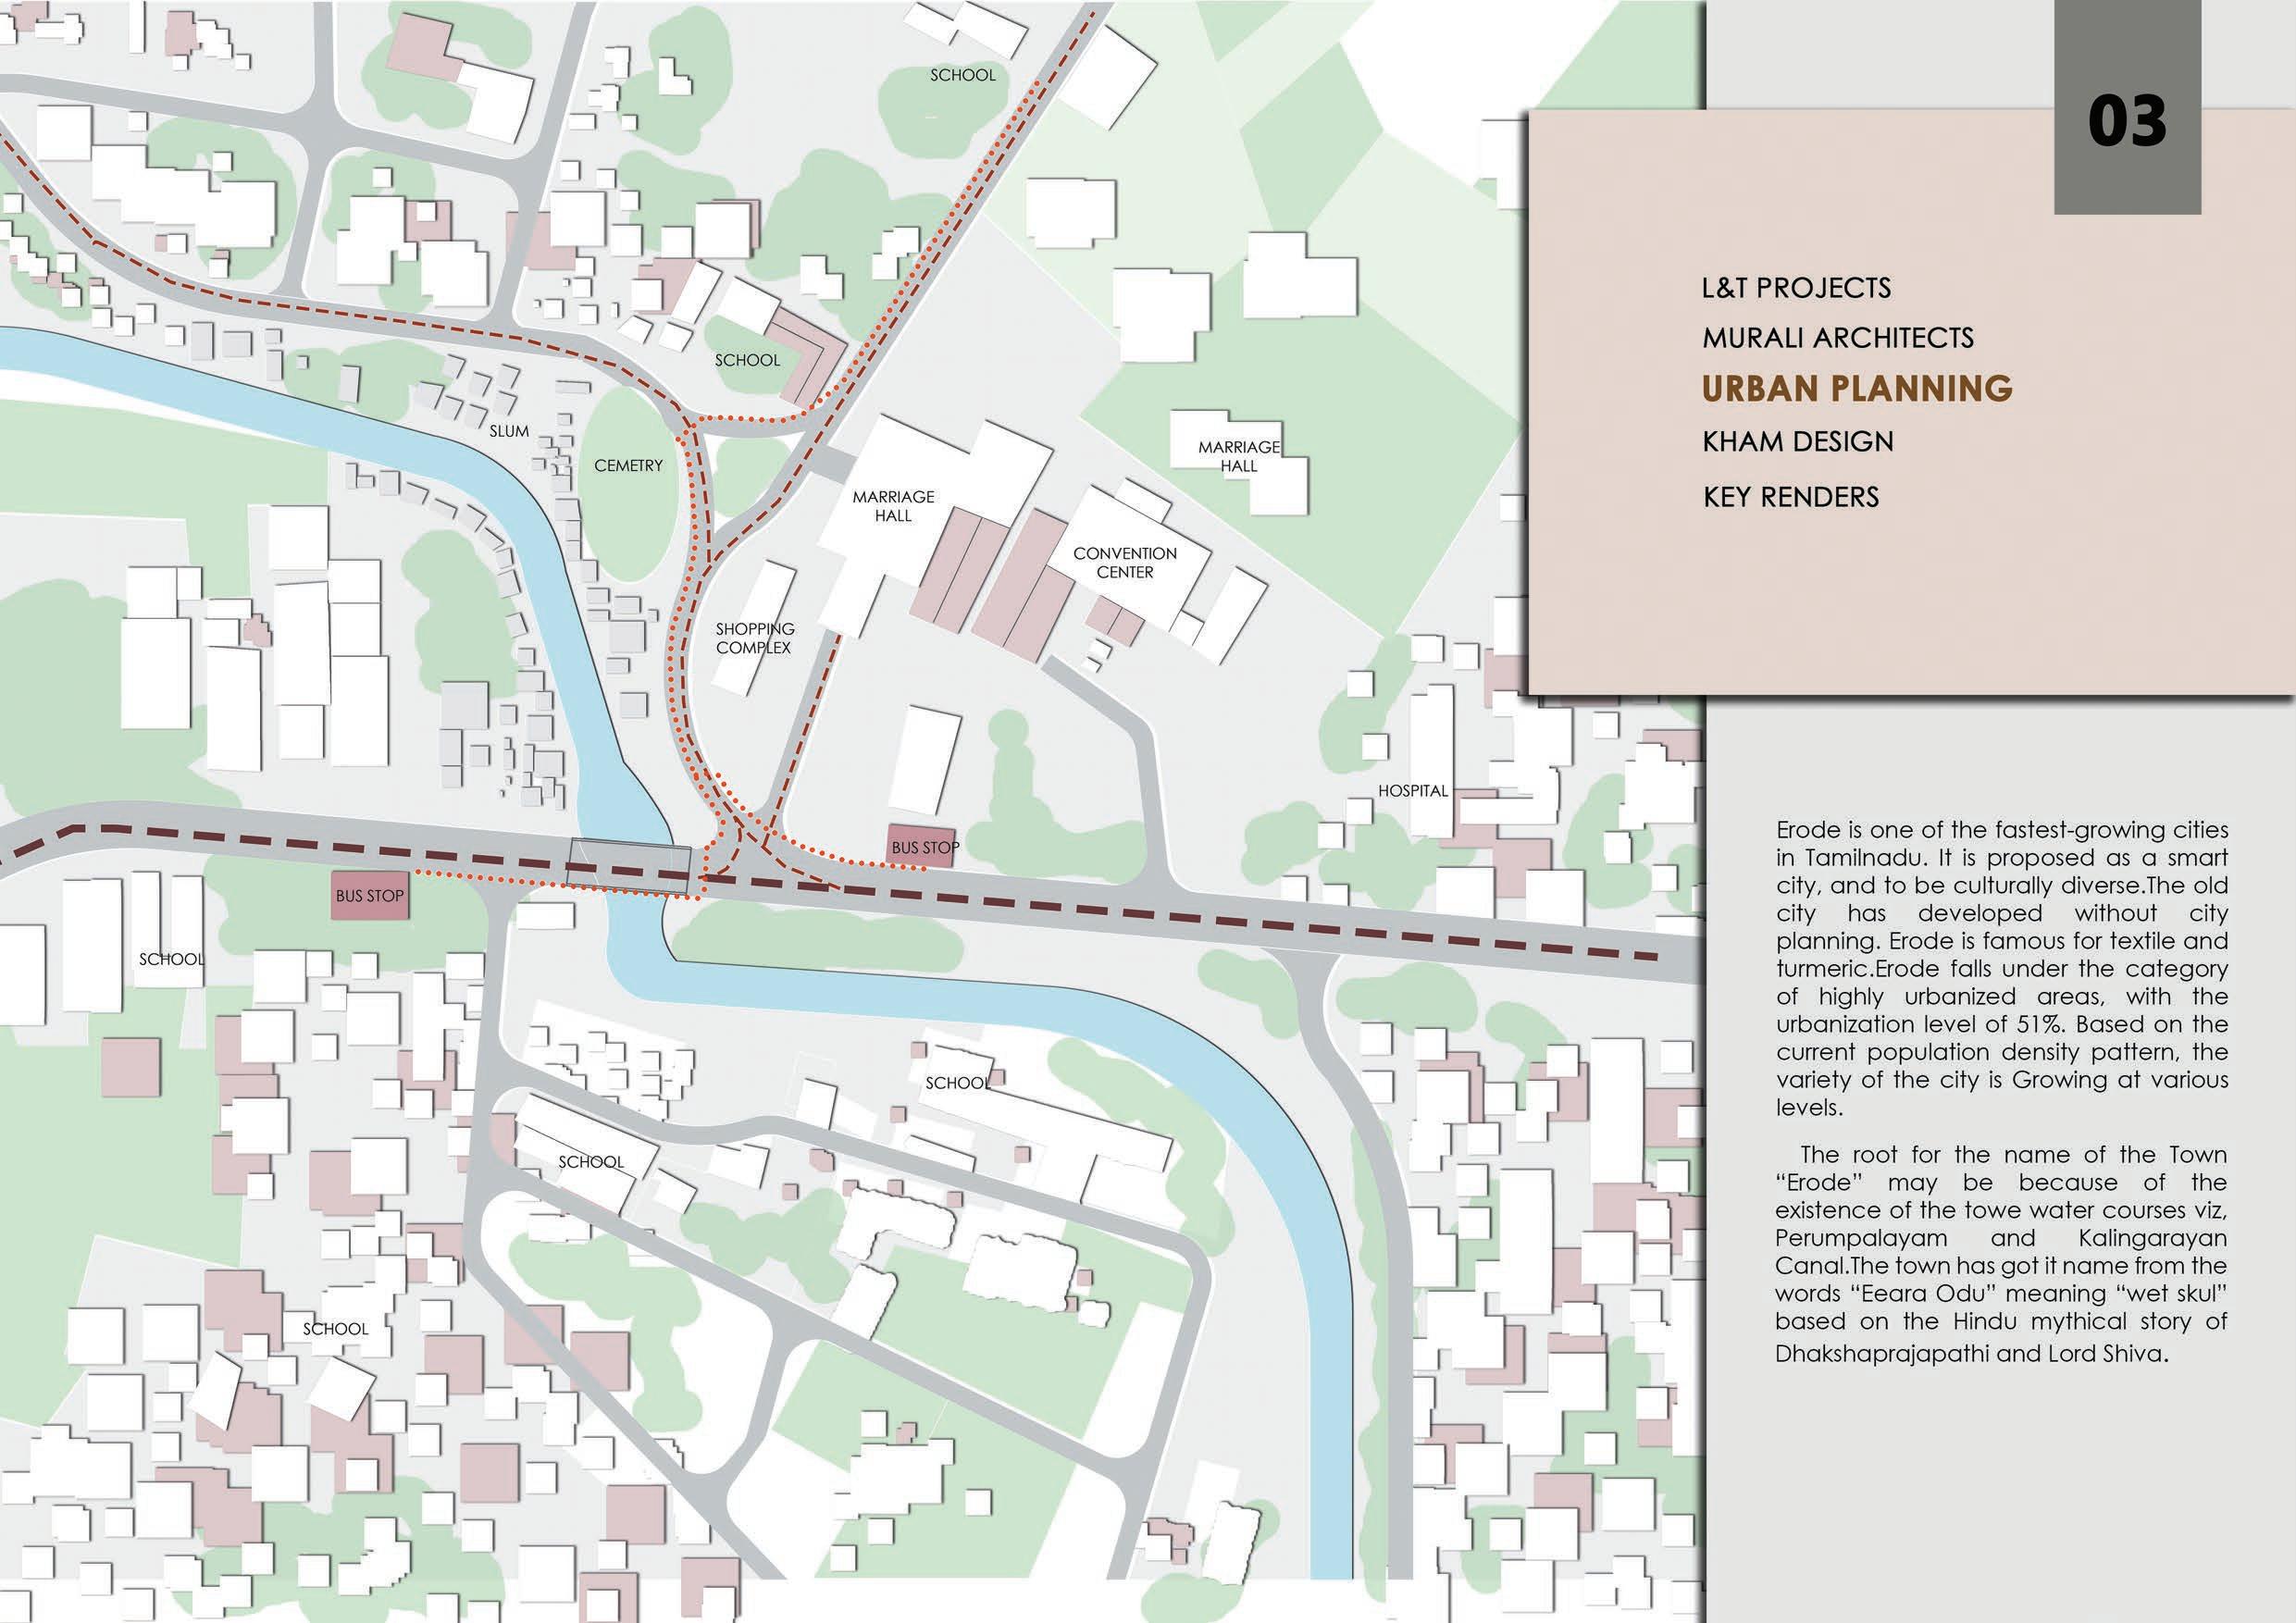Click the Erode description paragraph
Image resolution: width=2296 pixels, height=1623 pixels.
click(2001, 968)
